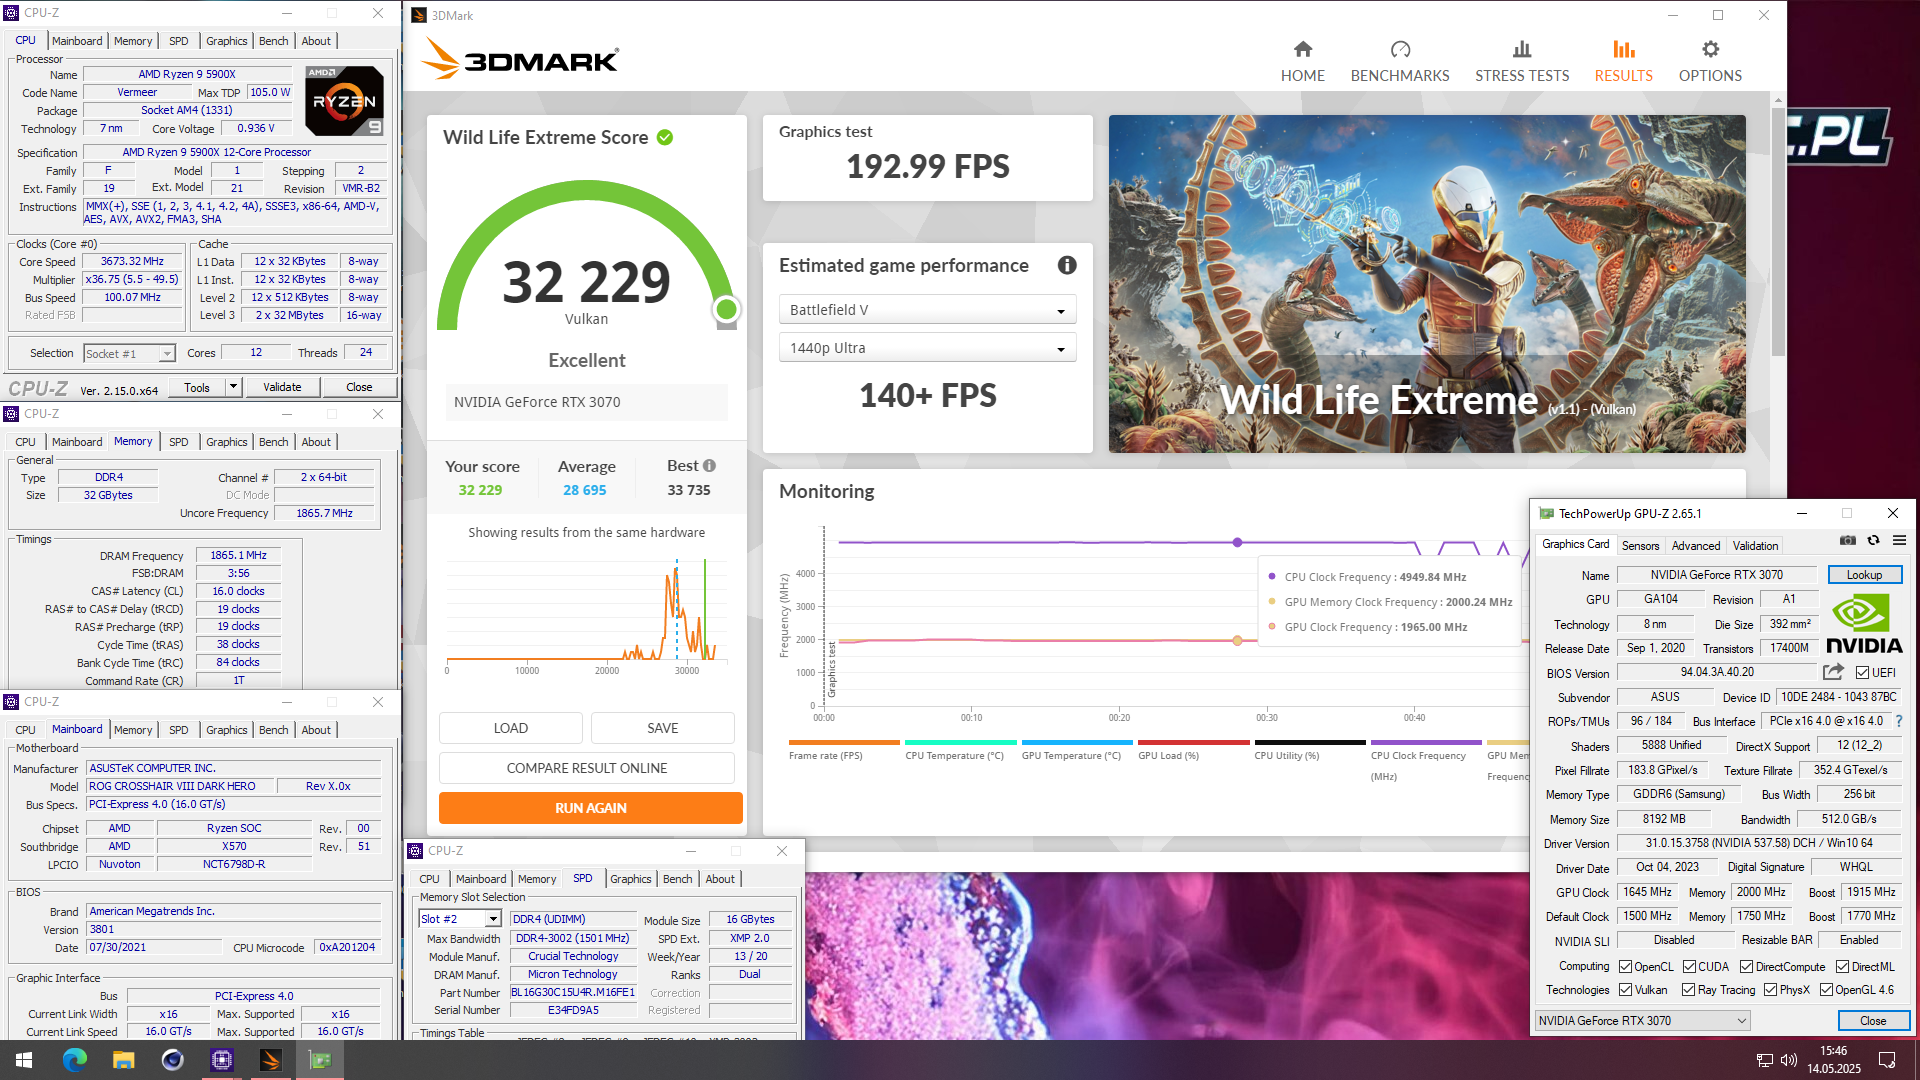Click the Wild Life Extreme benchmark image

pyautogui.click(x=1427, y=284)
